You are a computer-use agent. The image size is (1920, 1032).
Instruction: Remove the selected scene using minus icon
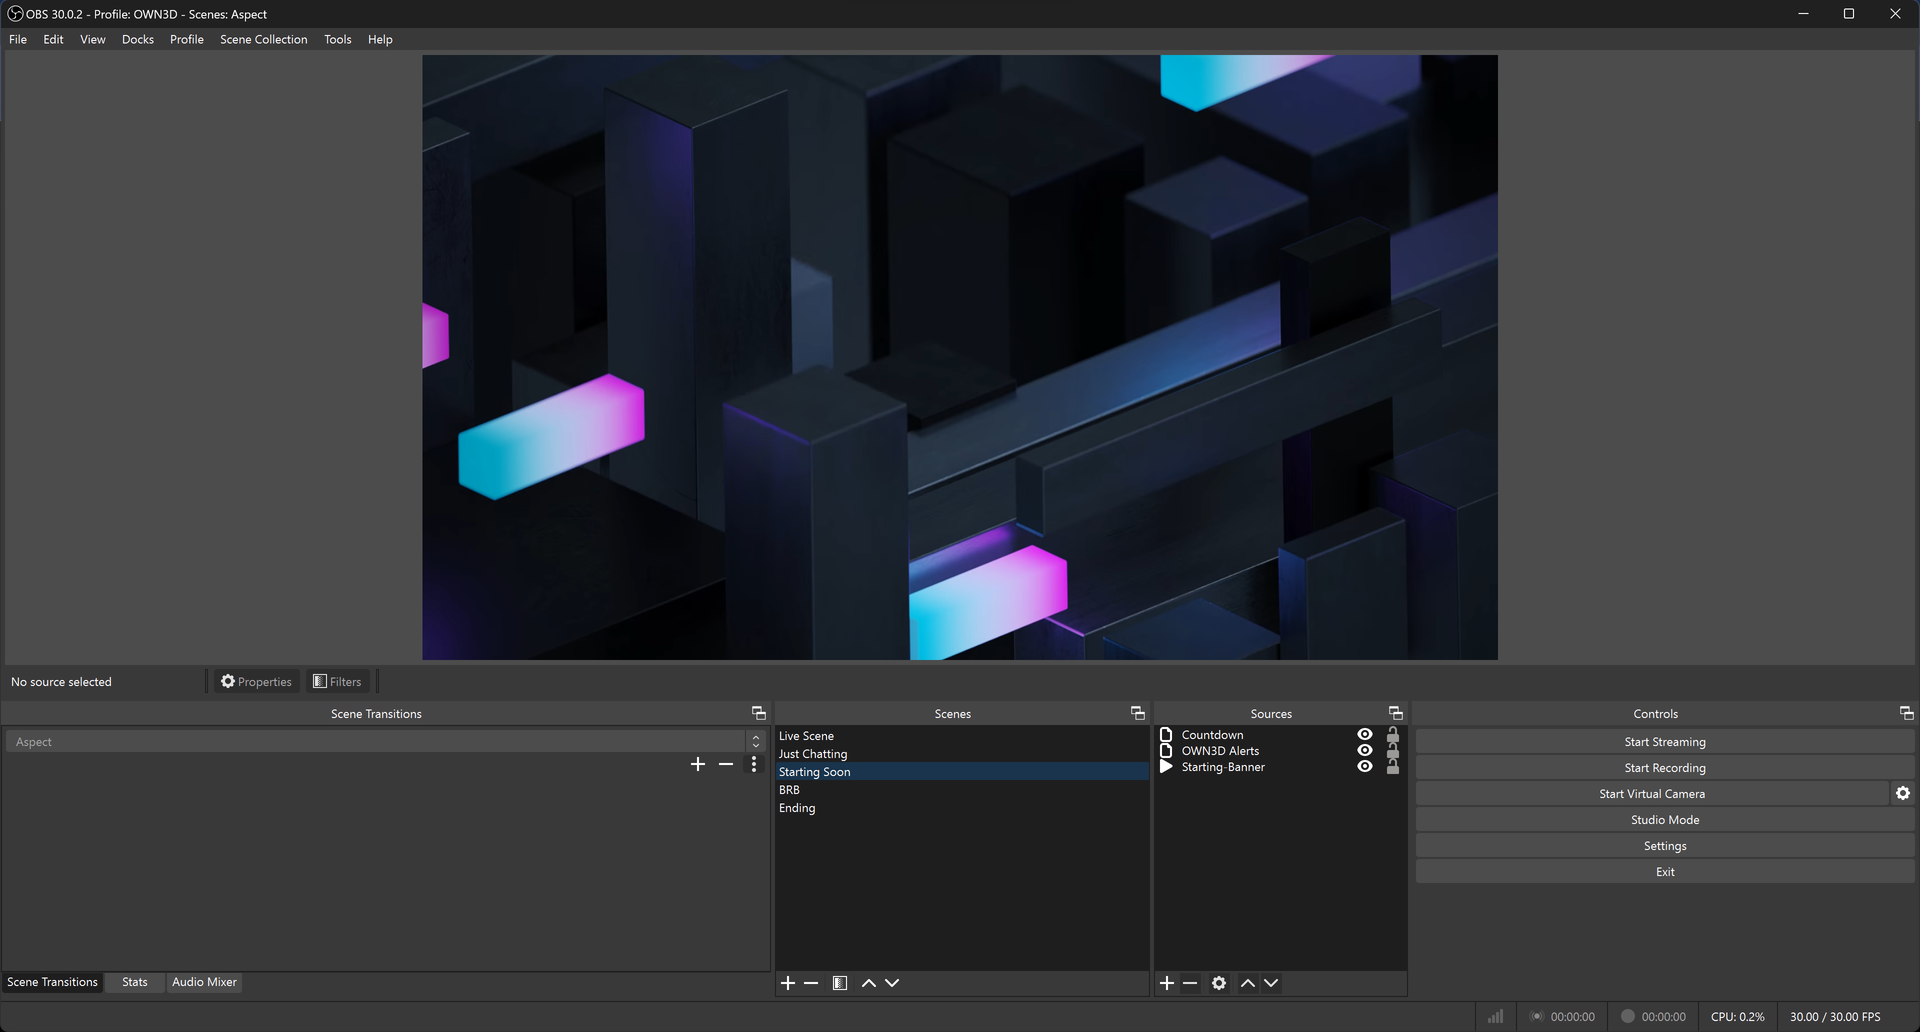[x=810, y=983]
